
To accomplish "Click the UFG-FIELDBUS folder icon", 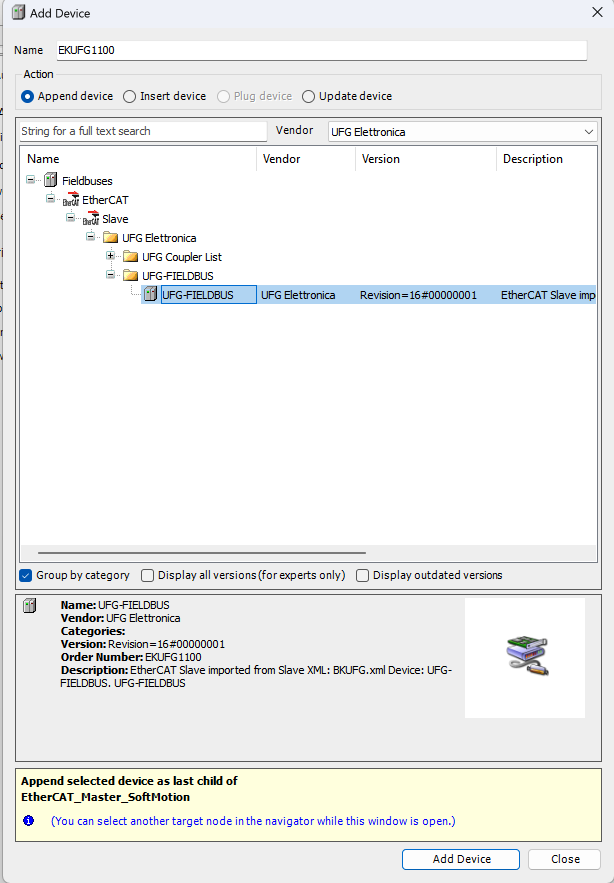I will point(131,276).
